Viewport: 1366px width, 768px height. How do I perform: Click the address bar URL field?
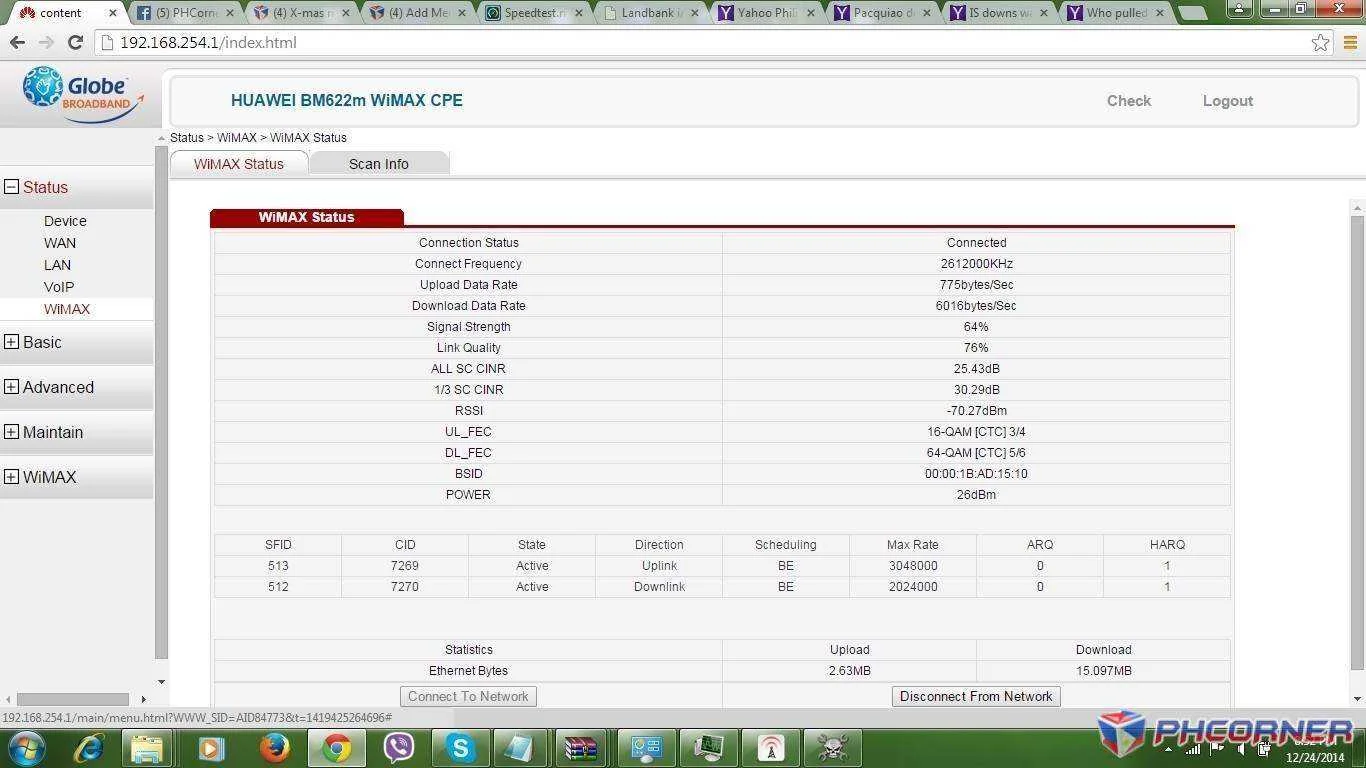[x=700, y=43]
